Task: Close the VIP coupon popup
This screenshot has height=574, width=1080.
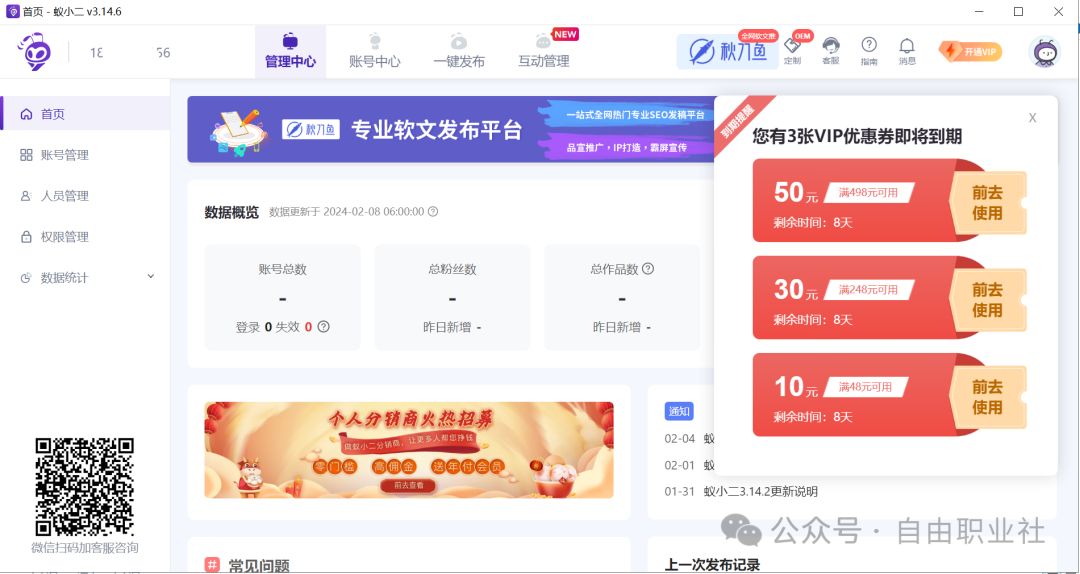Action: [1032, 118]
